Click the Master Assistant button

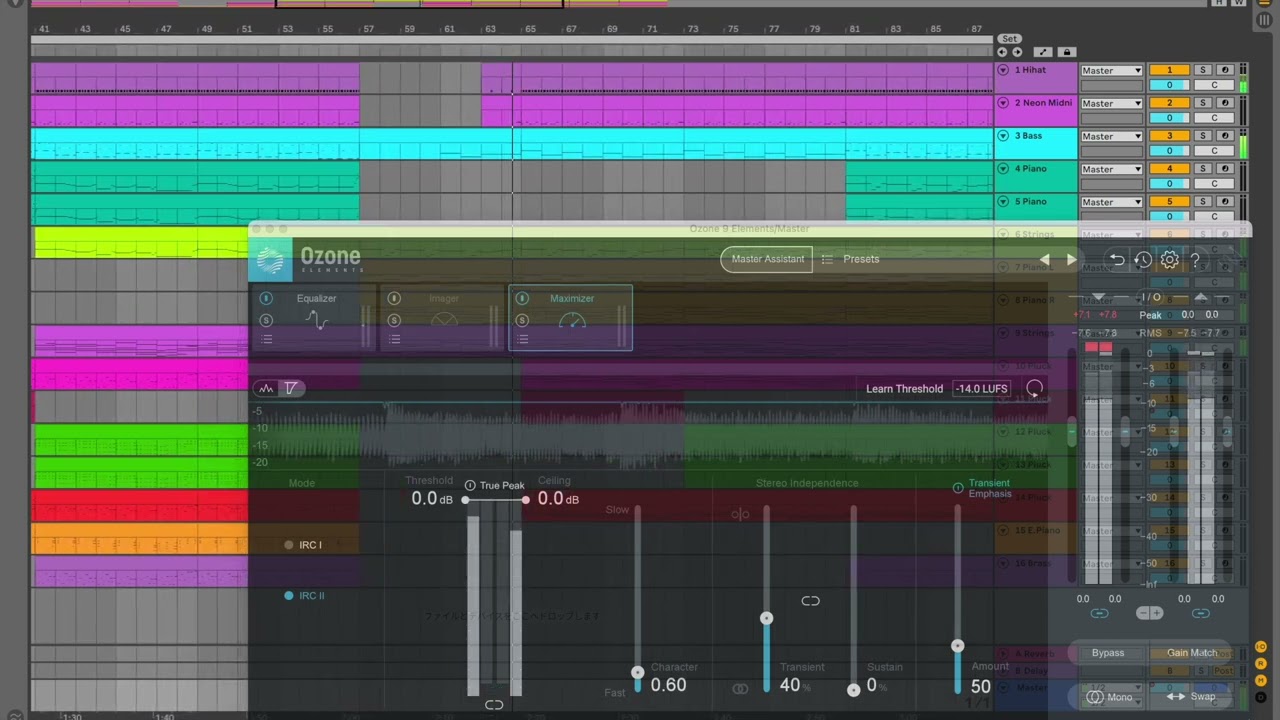(767, 259)
